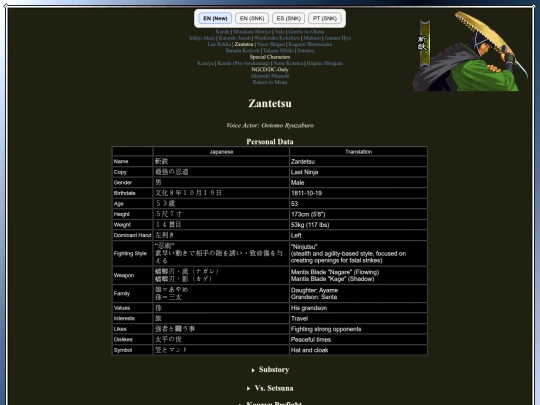This screenshot has height=405, width=540.
Task: Visit the Kanzaki Juzoh page
Action: coord(235,38)
